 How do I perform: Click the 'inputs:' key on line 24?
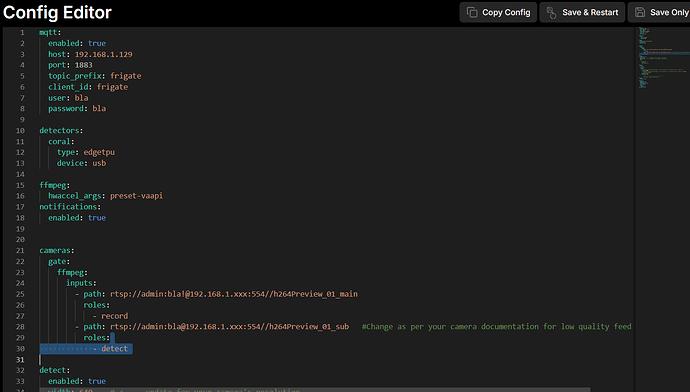pos(81,283)
